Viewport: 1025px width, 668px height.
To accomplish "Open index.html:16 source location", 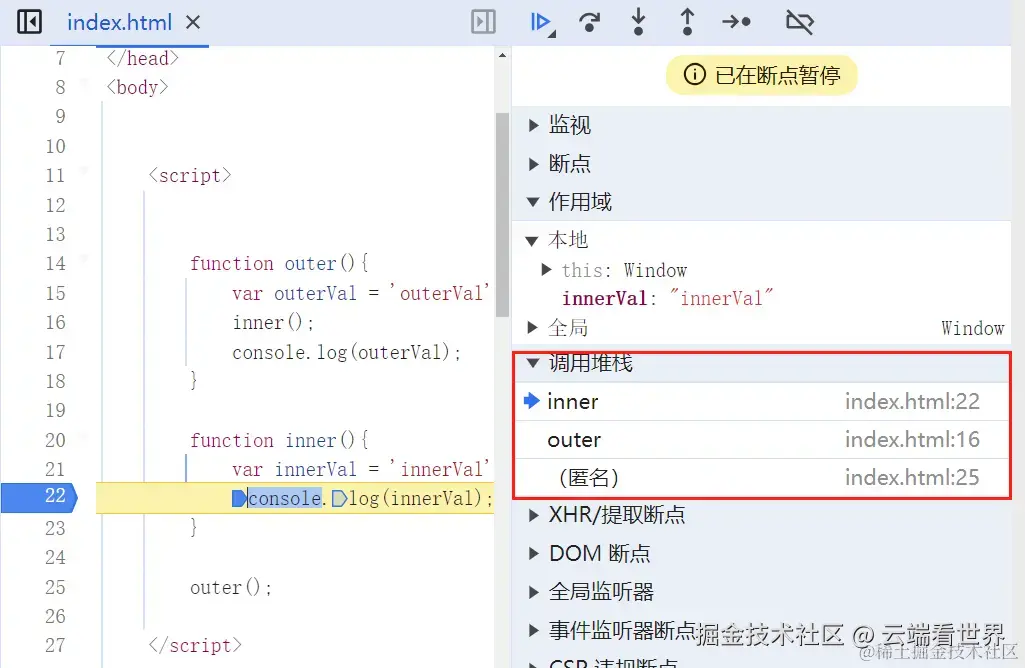I will [912, 439].
